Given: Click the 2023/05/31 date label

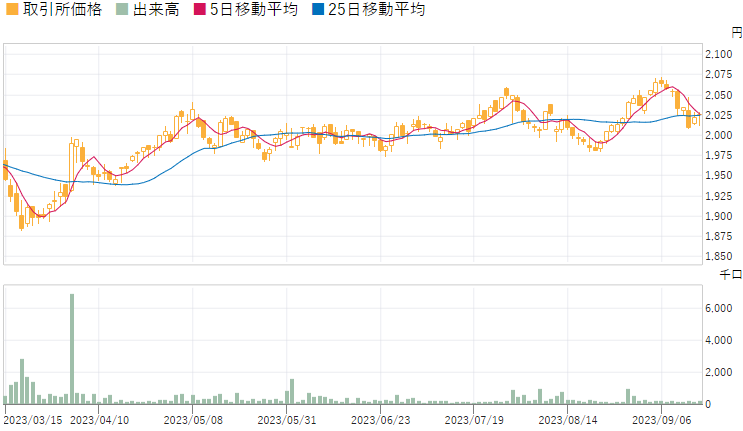Looking at the screenshot, I should (287, 420).
